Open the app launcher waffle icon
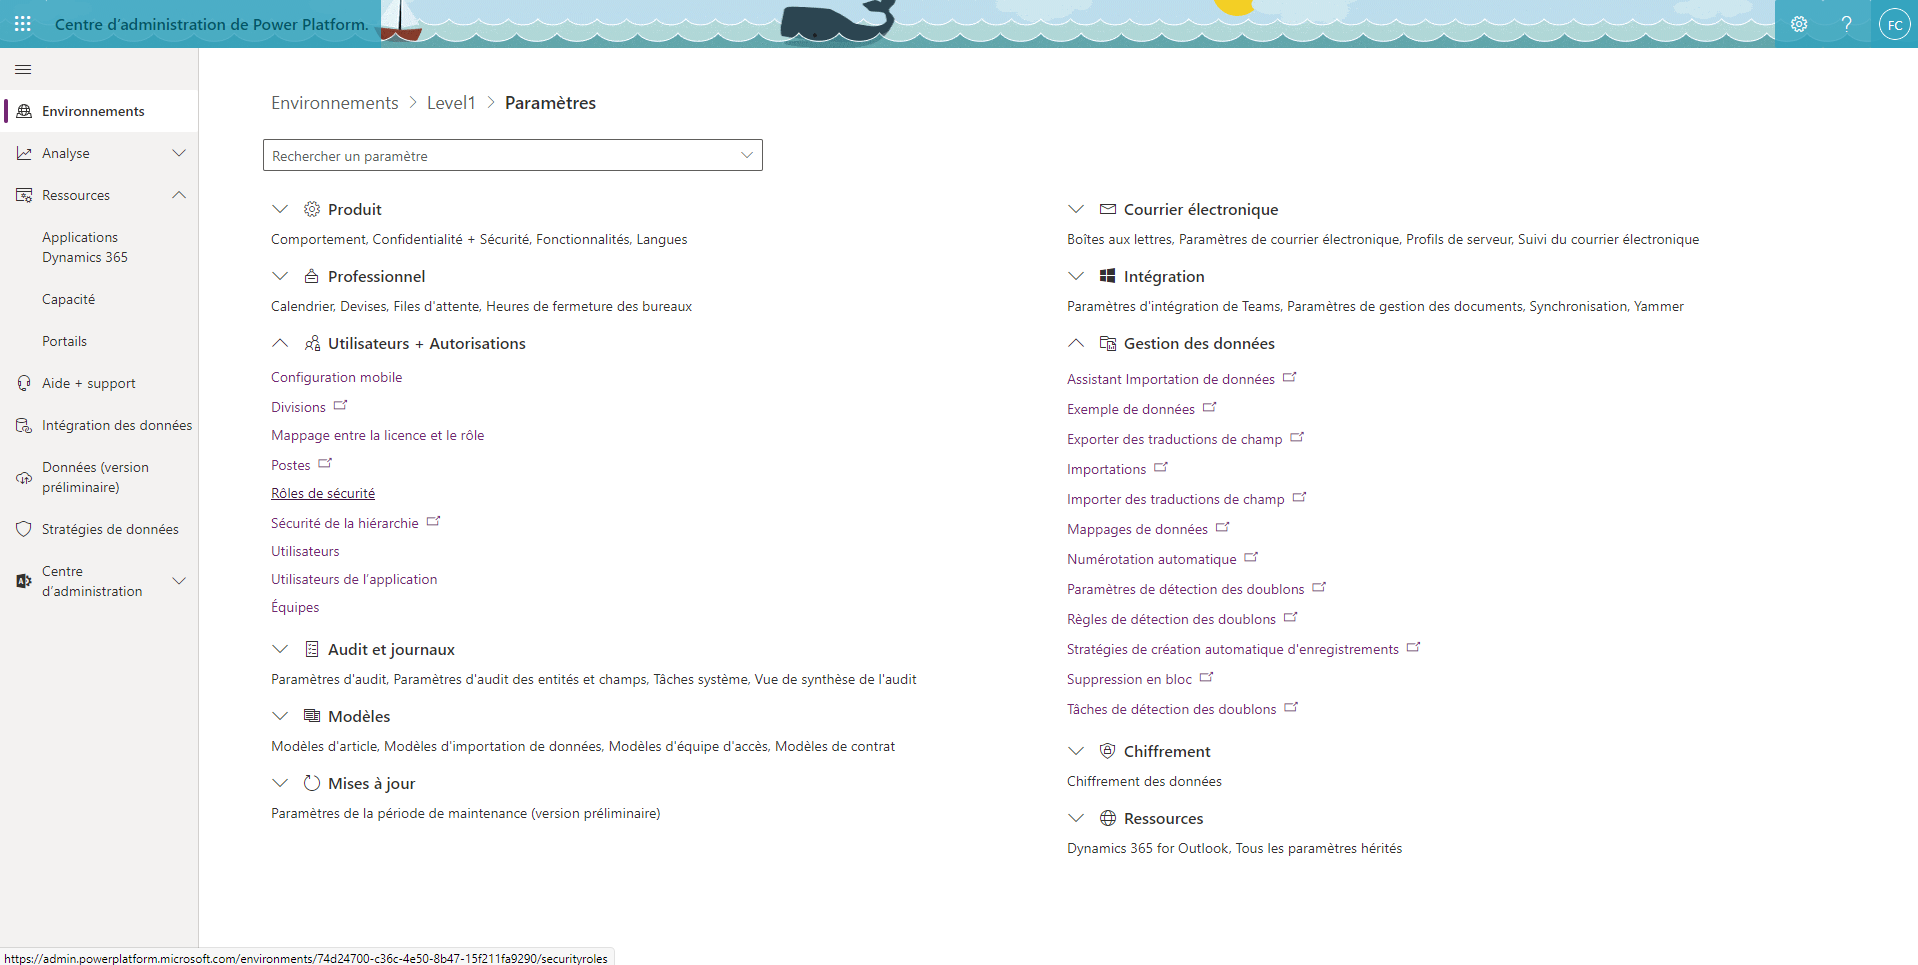Viewport: 1918px width, 965px height. click(23, 24)
